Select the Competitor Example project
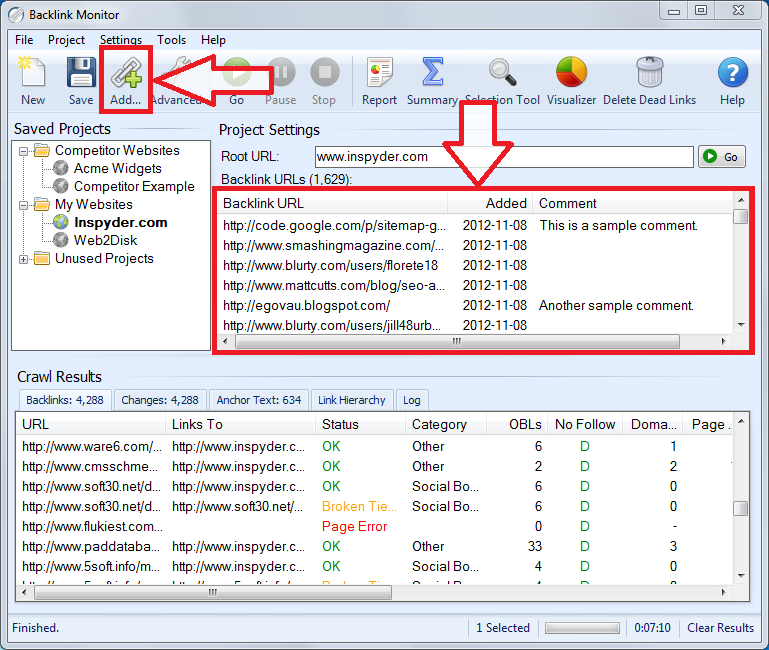The height and width of the screenshot is (650, 769). tap(134, 186)
